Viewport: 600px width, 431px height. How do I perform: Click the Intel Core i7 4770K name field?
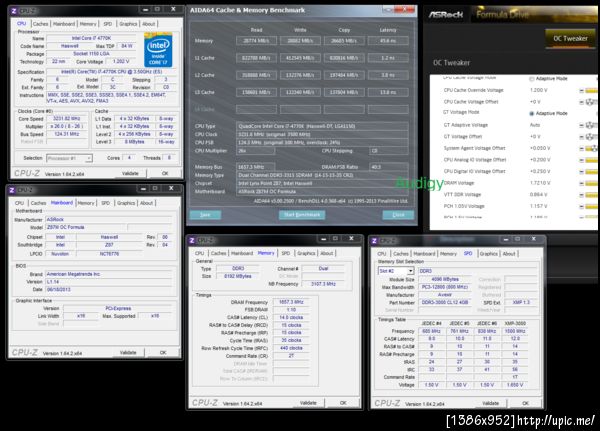pyautogui.click(x=91, y=38)
